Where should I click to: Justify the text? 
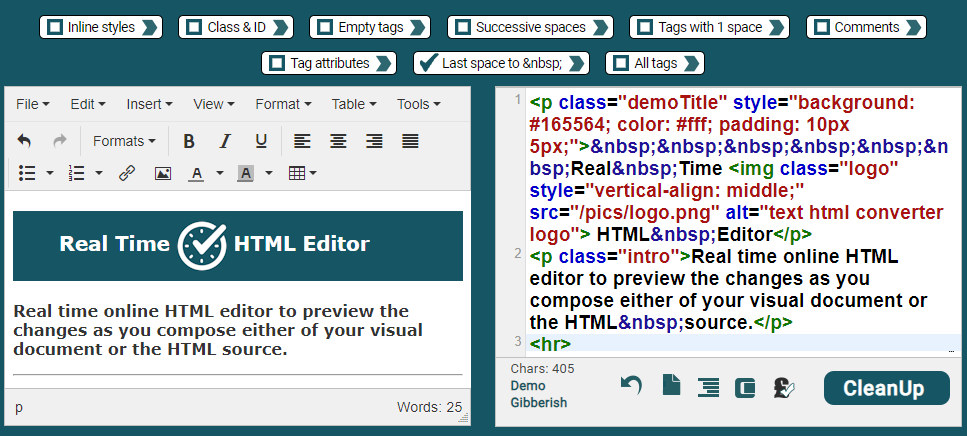point(411,141)
